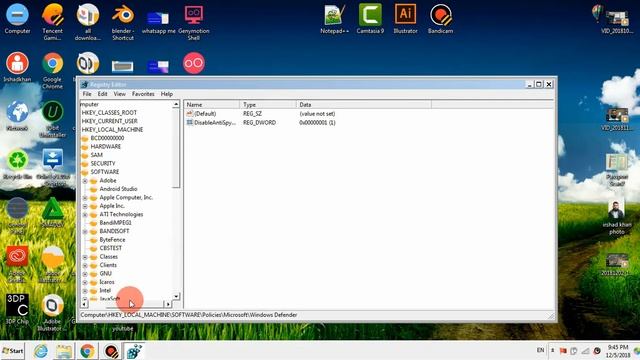Screen dimensions: 640x360
Task: Select HKEY_CURRENT_USER in tree
Action: point(109,121)
